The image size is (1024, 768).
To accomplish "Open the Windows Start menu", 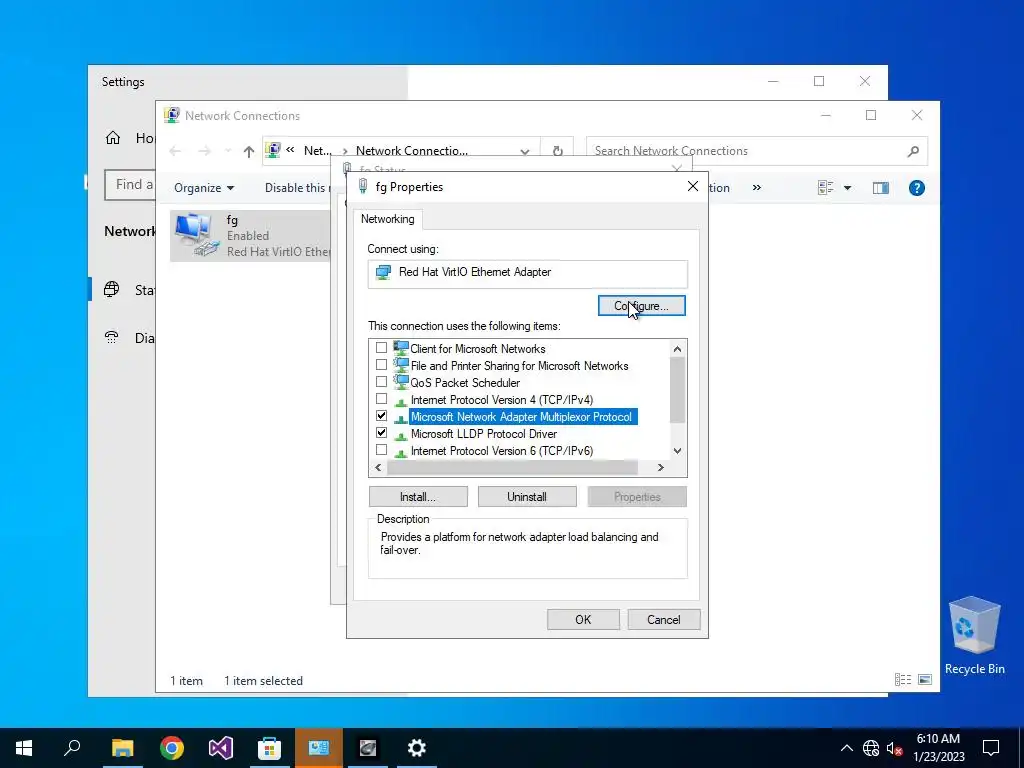I will (x=24, y=748).
